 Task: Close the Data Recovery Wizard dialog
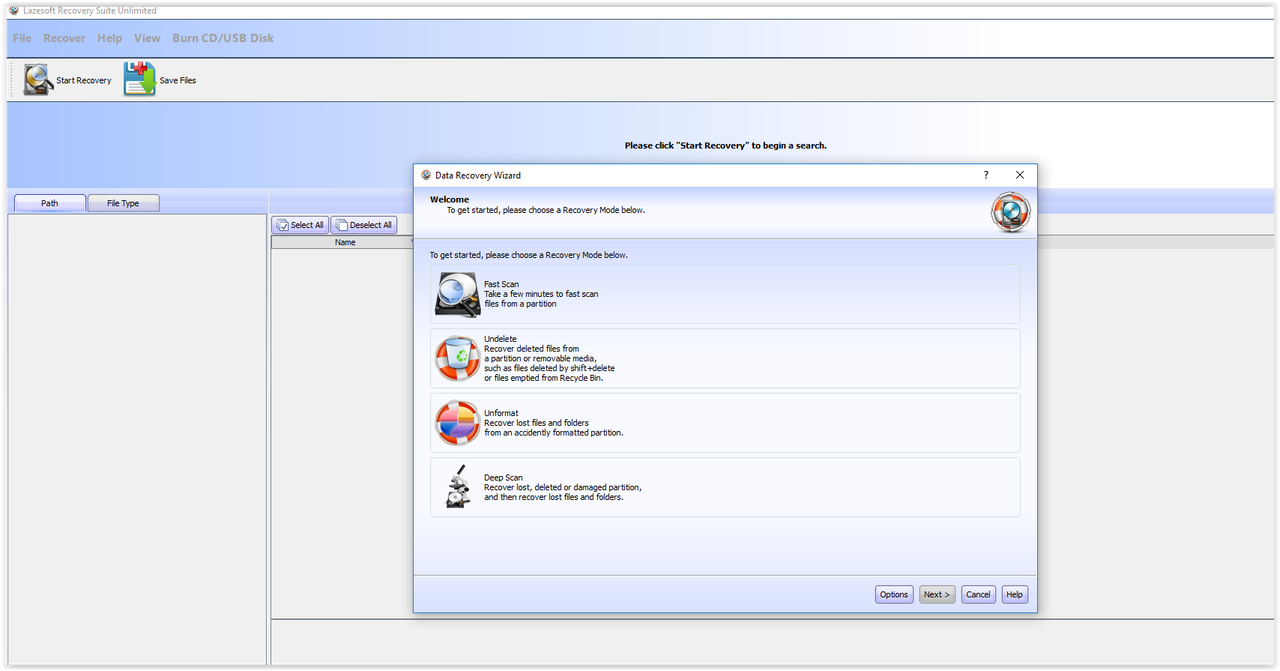pos(1020,175)
